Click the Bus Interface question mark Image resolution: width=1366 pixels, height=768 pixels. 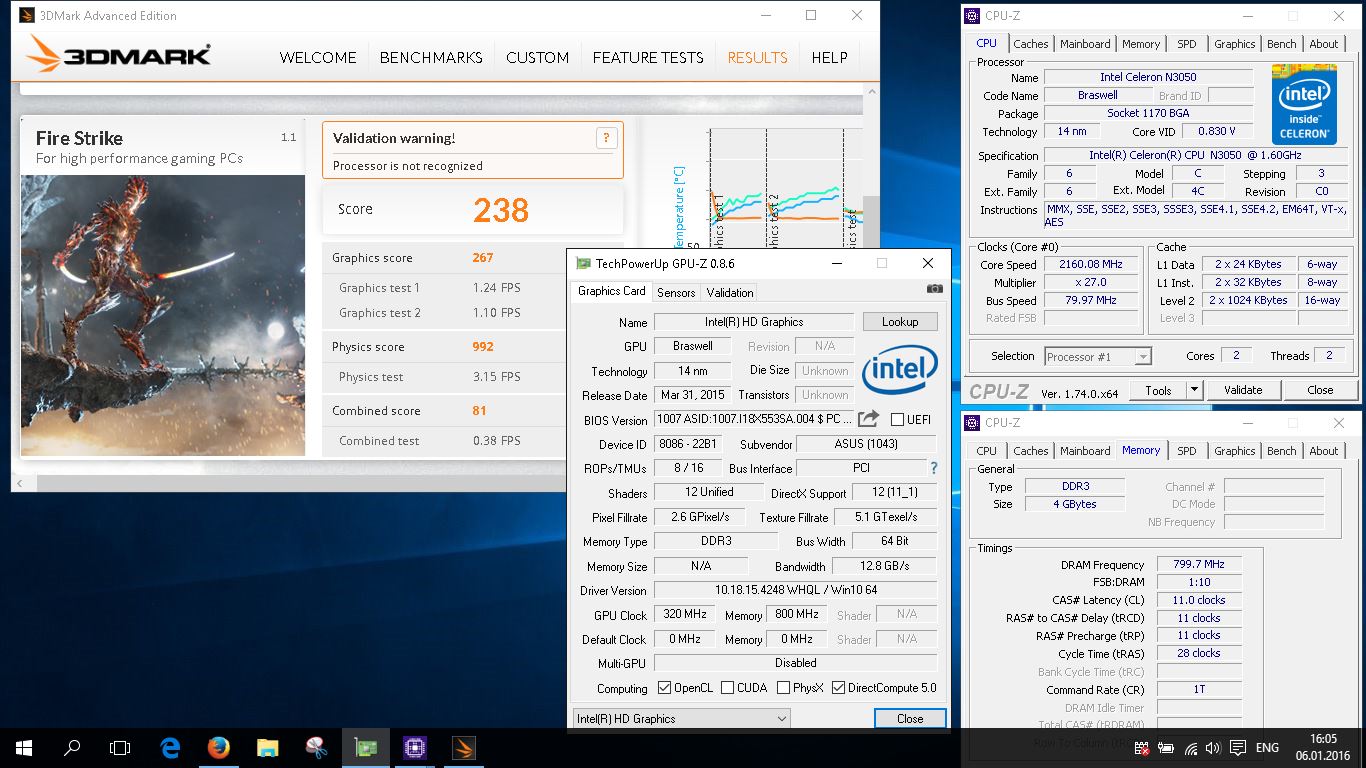pos(934,468)
